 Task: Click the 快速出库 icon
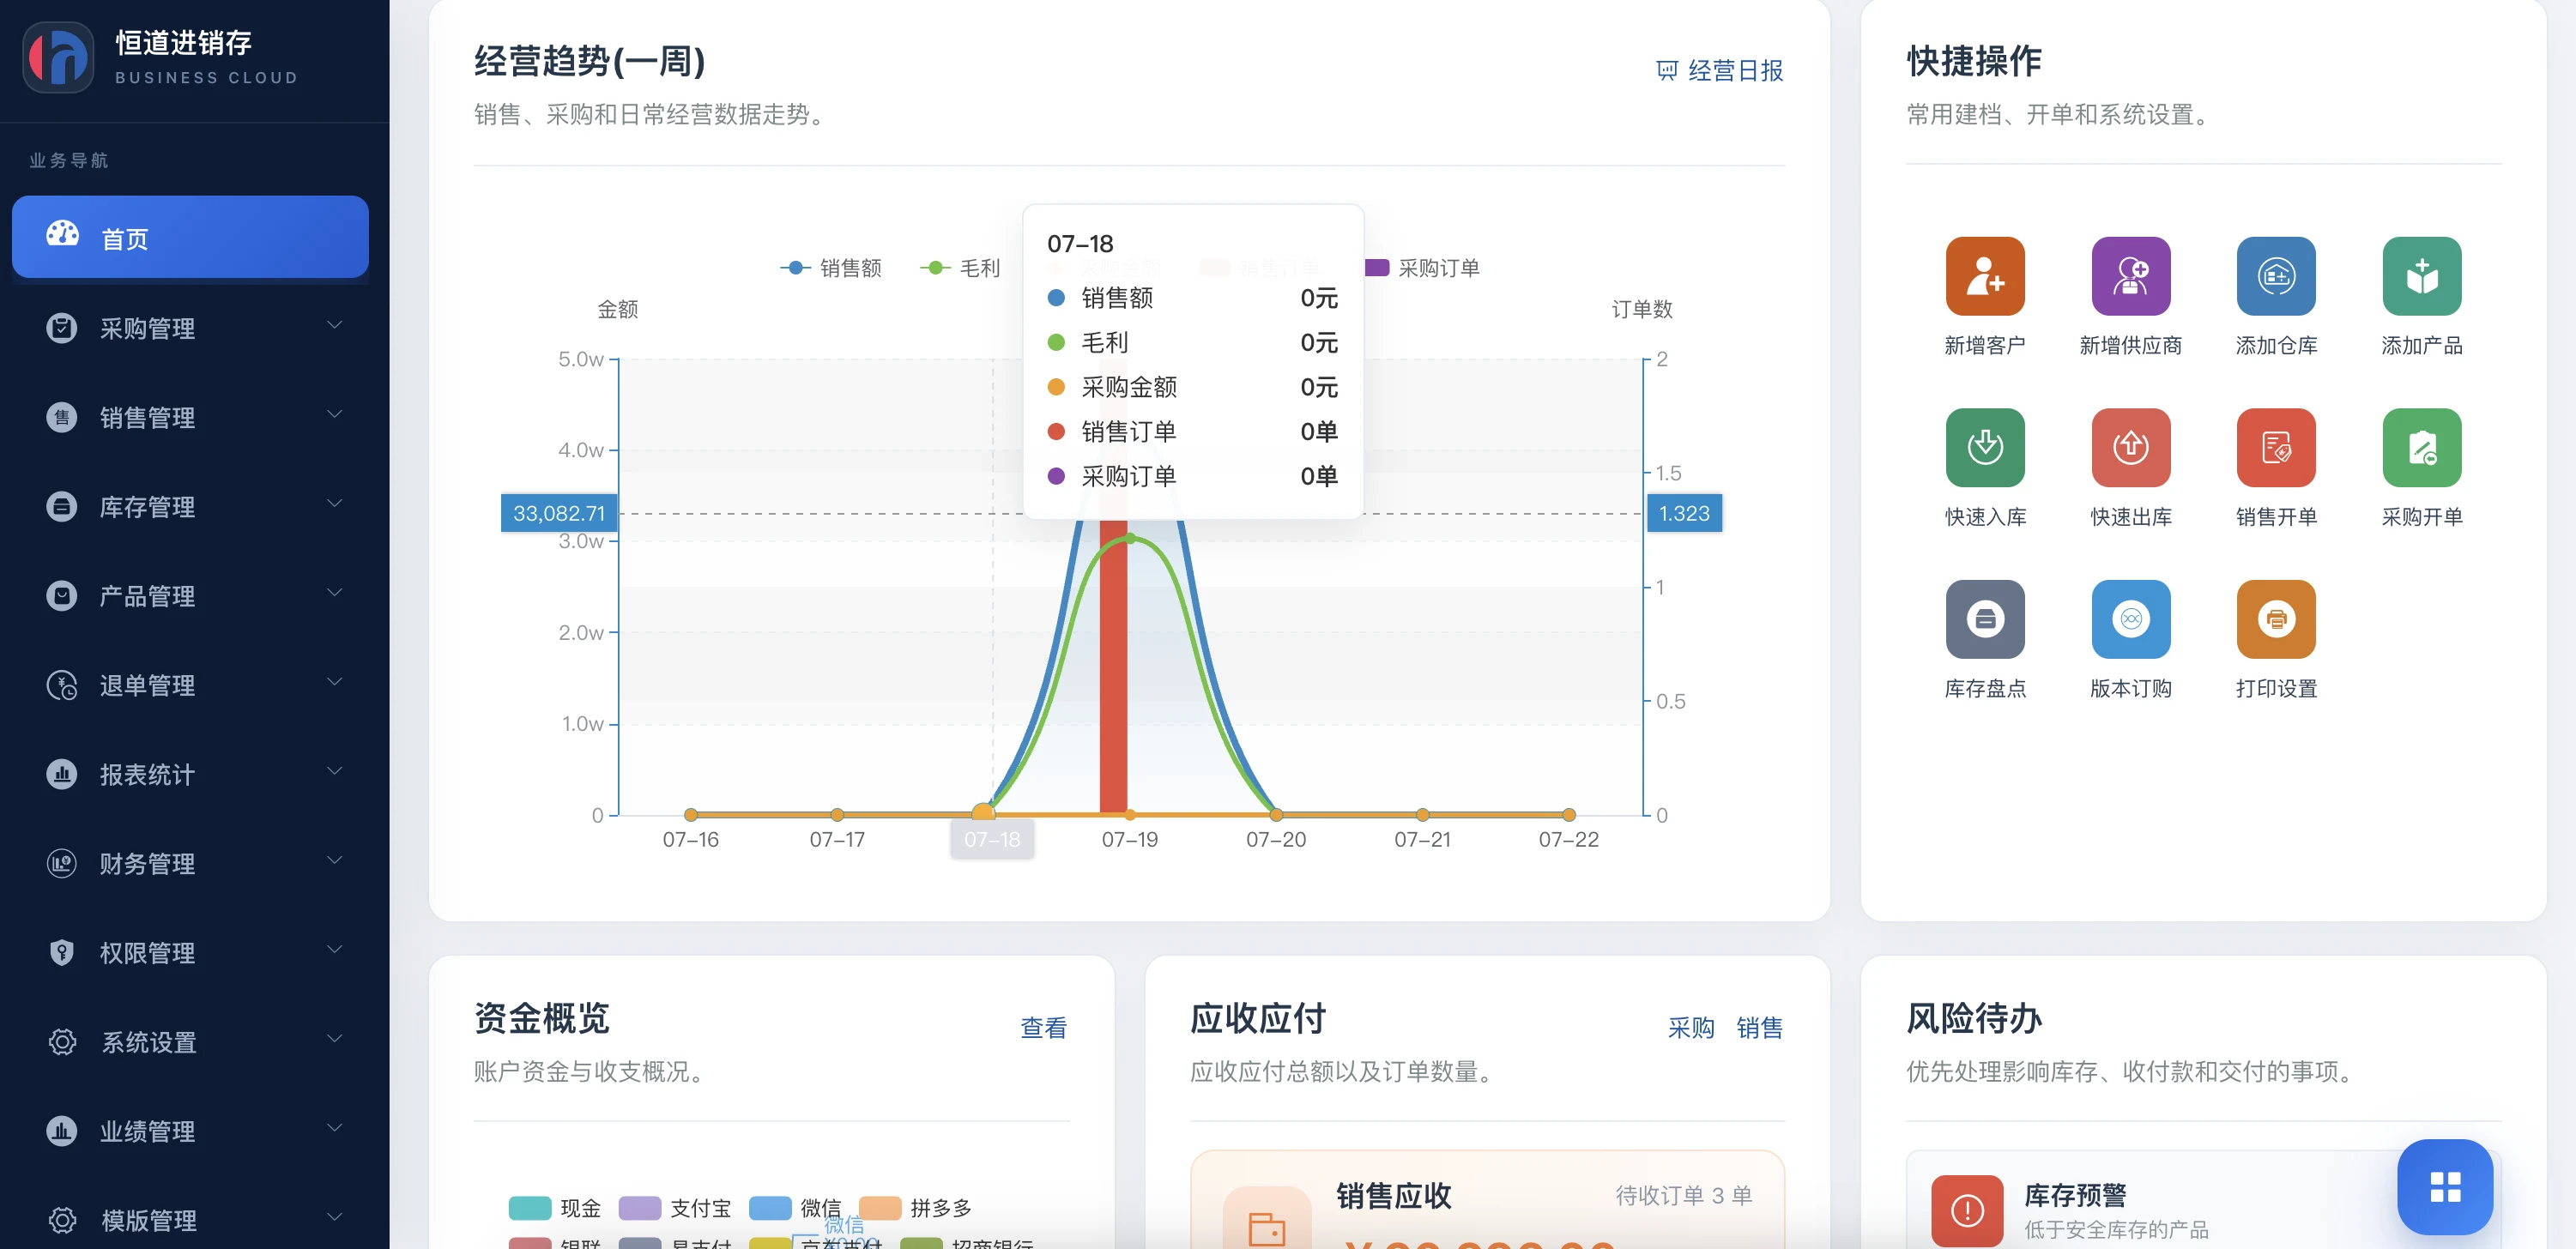coord(2130,447)
